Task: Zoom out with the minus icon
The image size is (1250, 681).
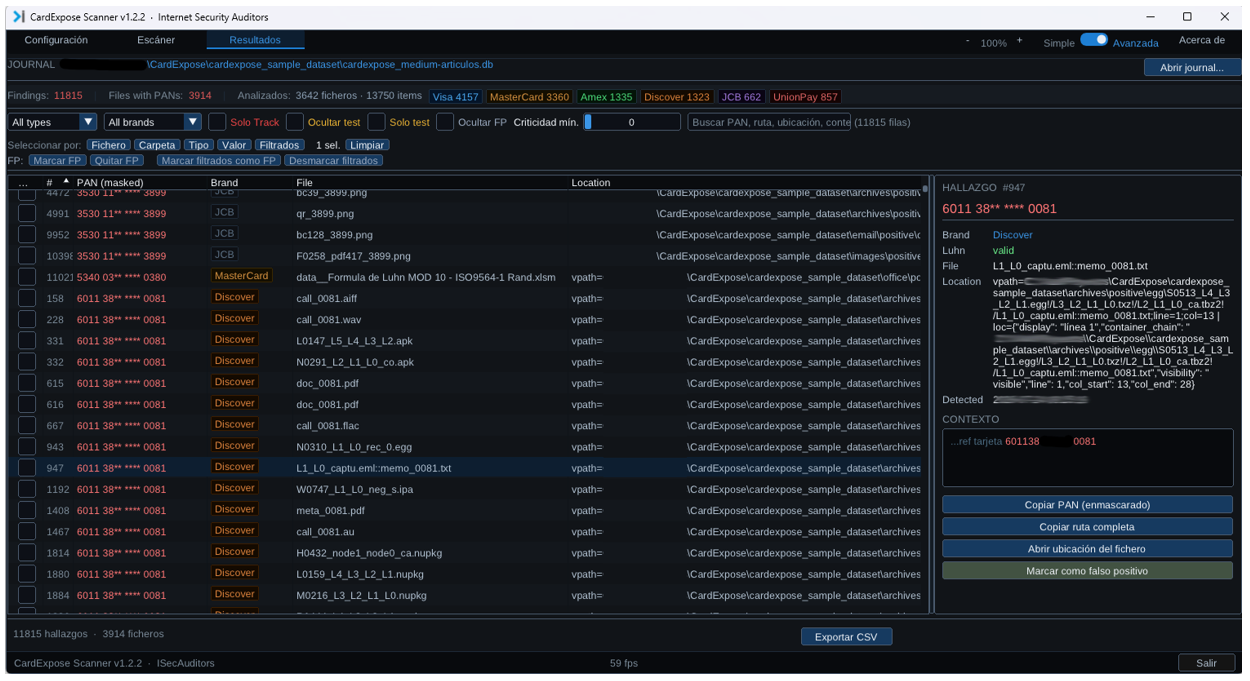Action: [x=967, y=42]
